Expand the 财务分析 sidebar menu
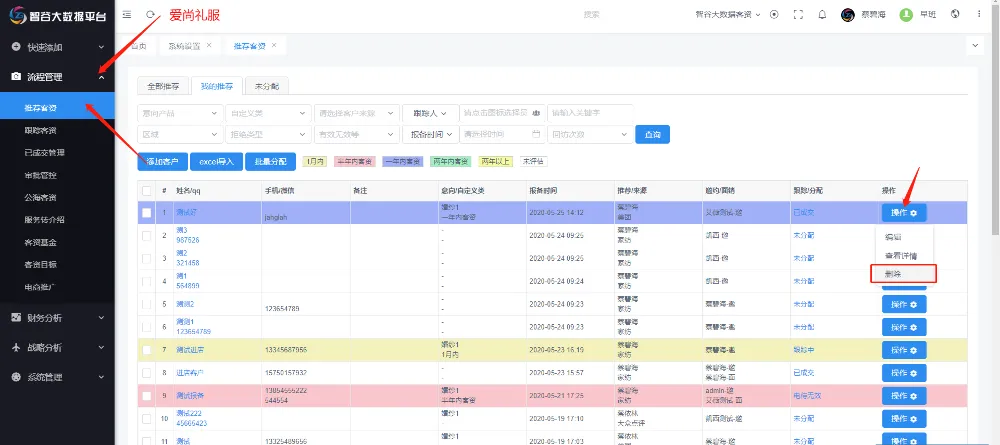1000x445 pixels. (x=57, y=317)
